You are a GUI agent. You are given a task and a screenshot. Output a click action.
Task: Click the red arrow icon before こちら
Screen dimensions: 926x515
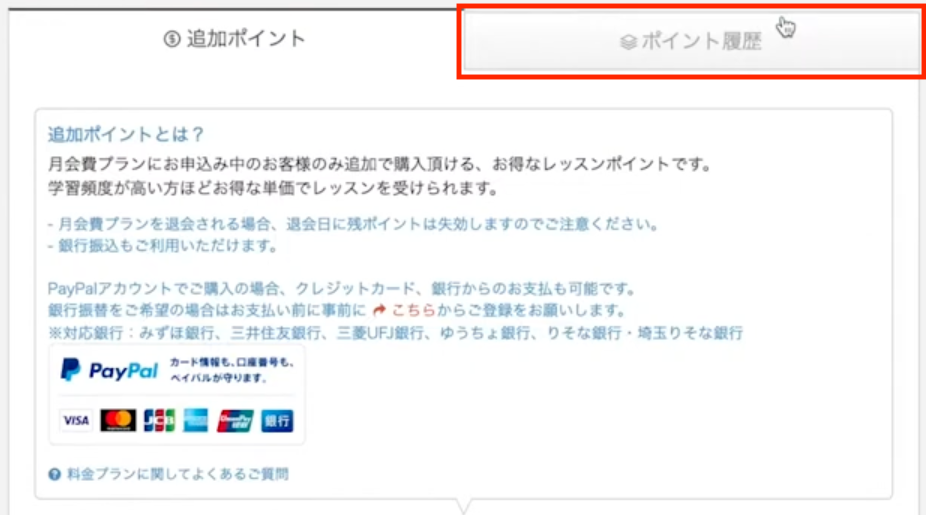(380, 310)
